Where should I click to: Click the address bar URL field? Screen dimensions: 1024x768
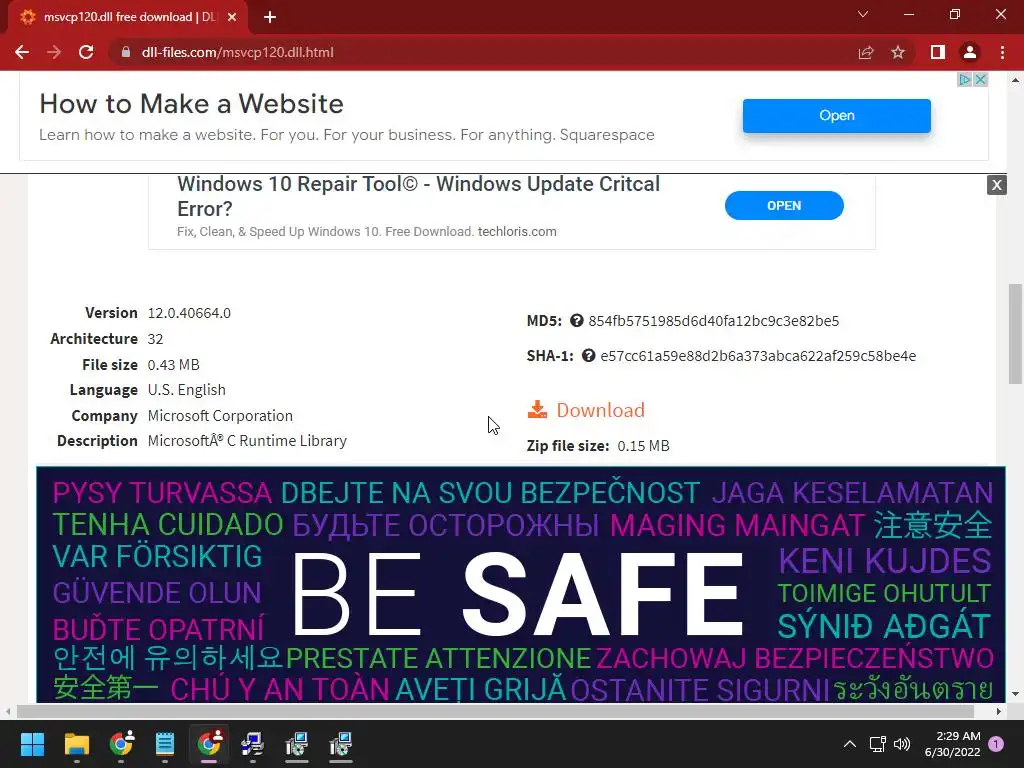click(x=483, y=52)
